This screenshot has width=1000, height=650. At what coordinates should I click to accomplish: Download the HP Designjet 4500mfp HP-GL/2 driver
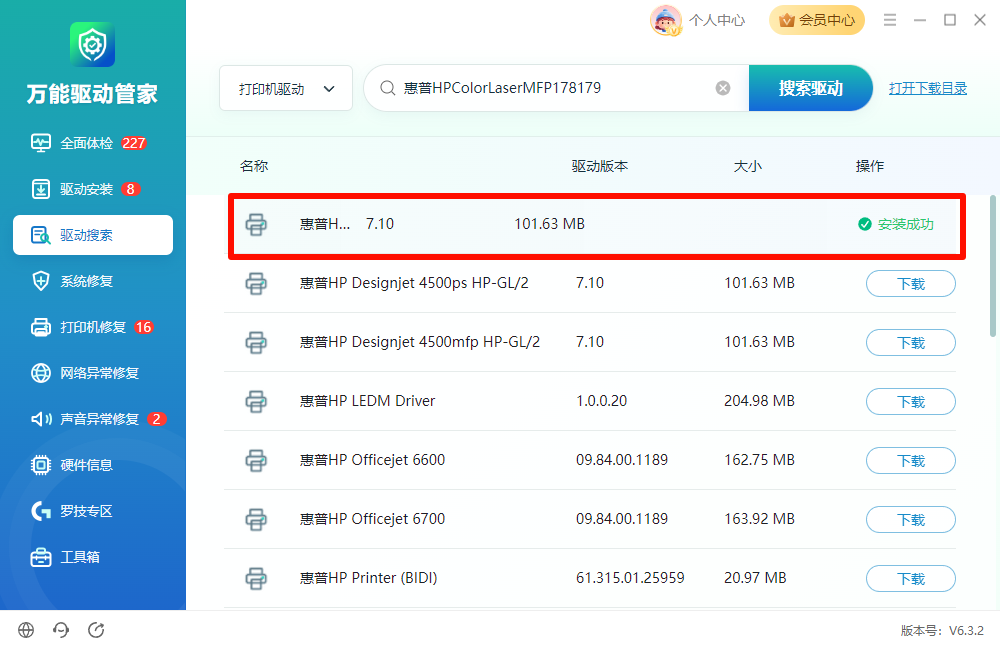911,343
